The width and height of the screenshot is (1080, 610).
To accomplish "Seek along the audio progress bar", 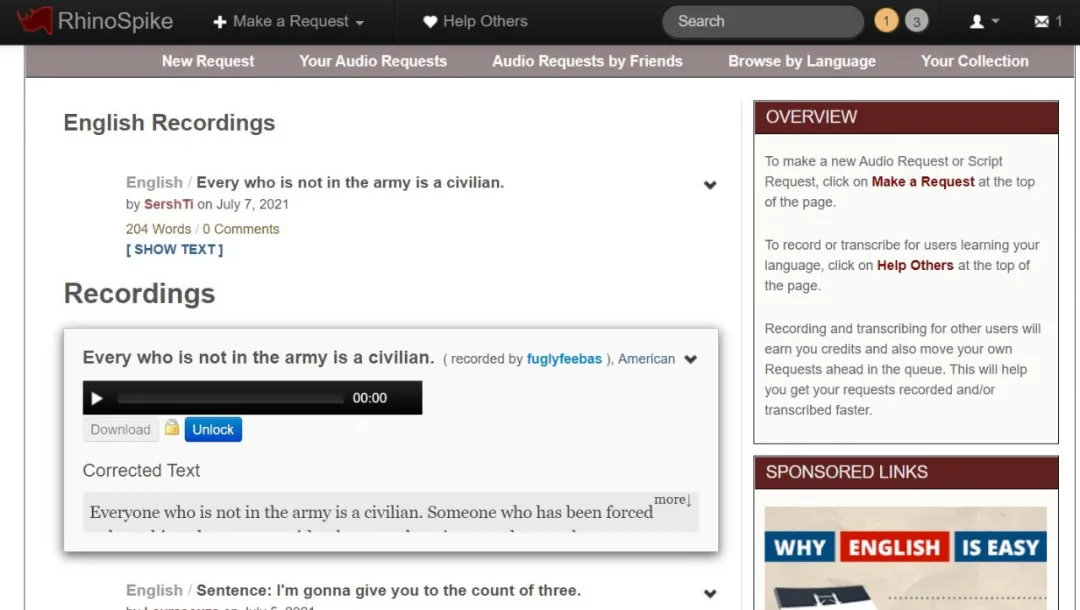I will pyautogui.click(x=230, y=398).
